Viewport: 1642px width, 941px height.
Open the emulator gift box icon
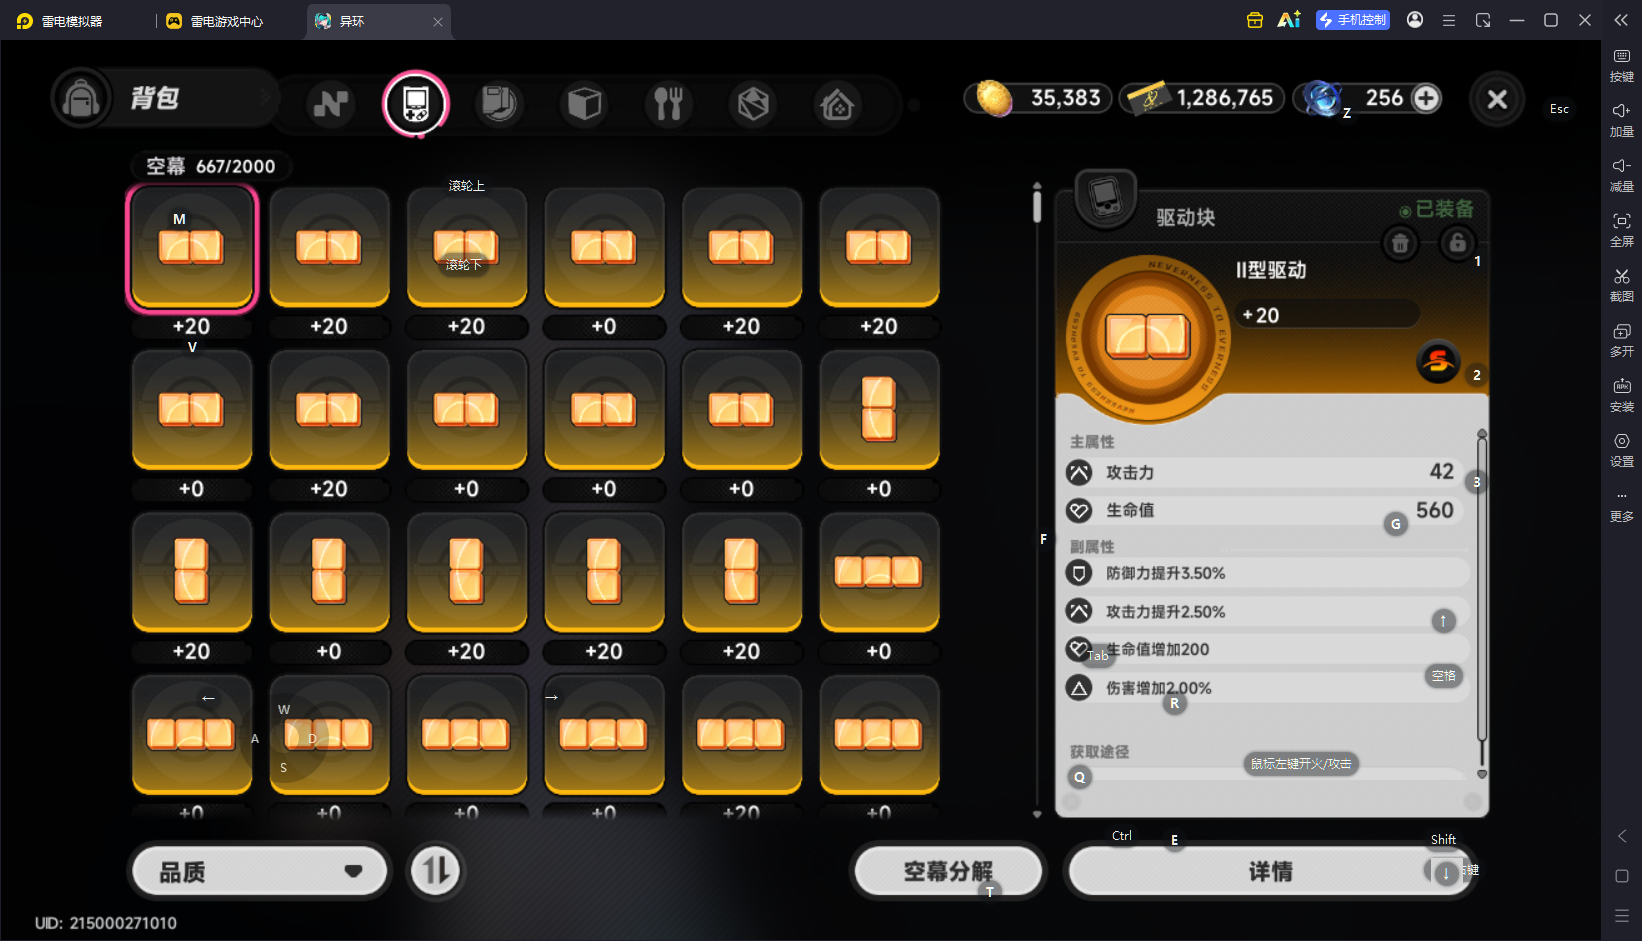click(1255, 20)
